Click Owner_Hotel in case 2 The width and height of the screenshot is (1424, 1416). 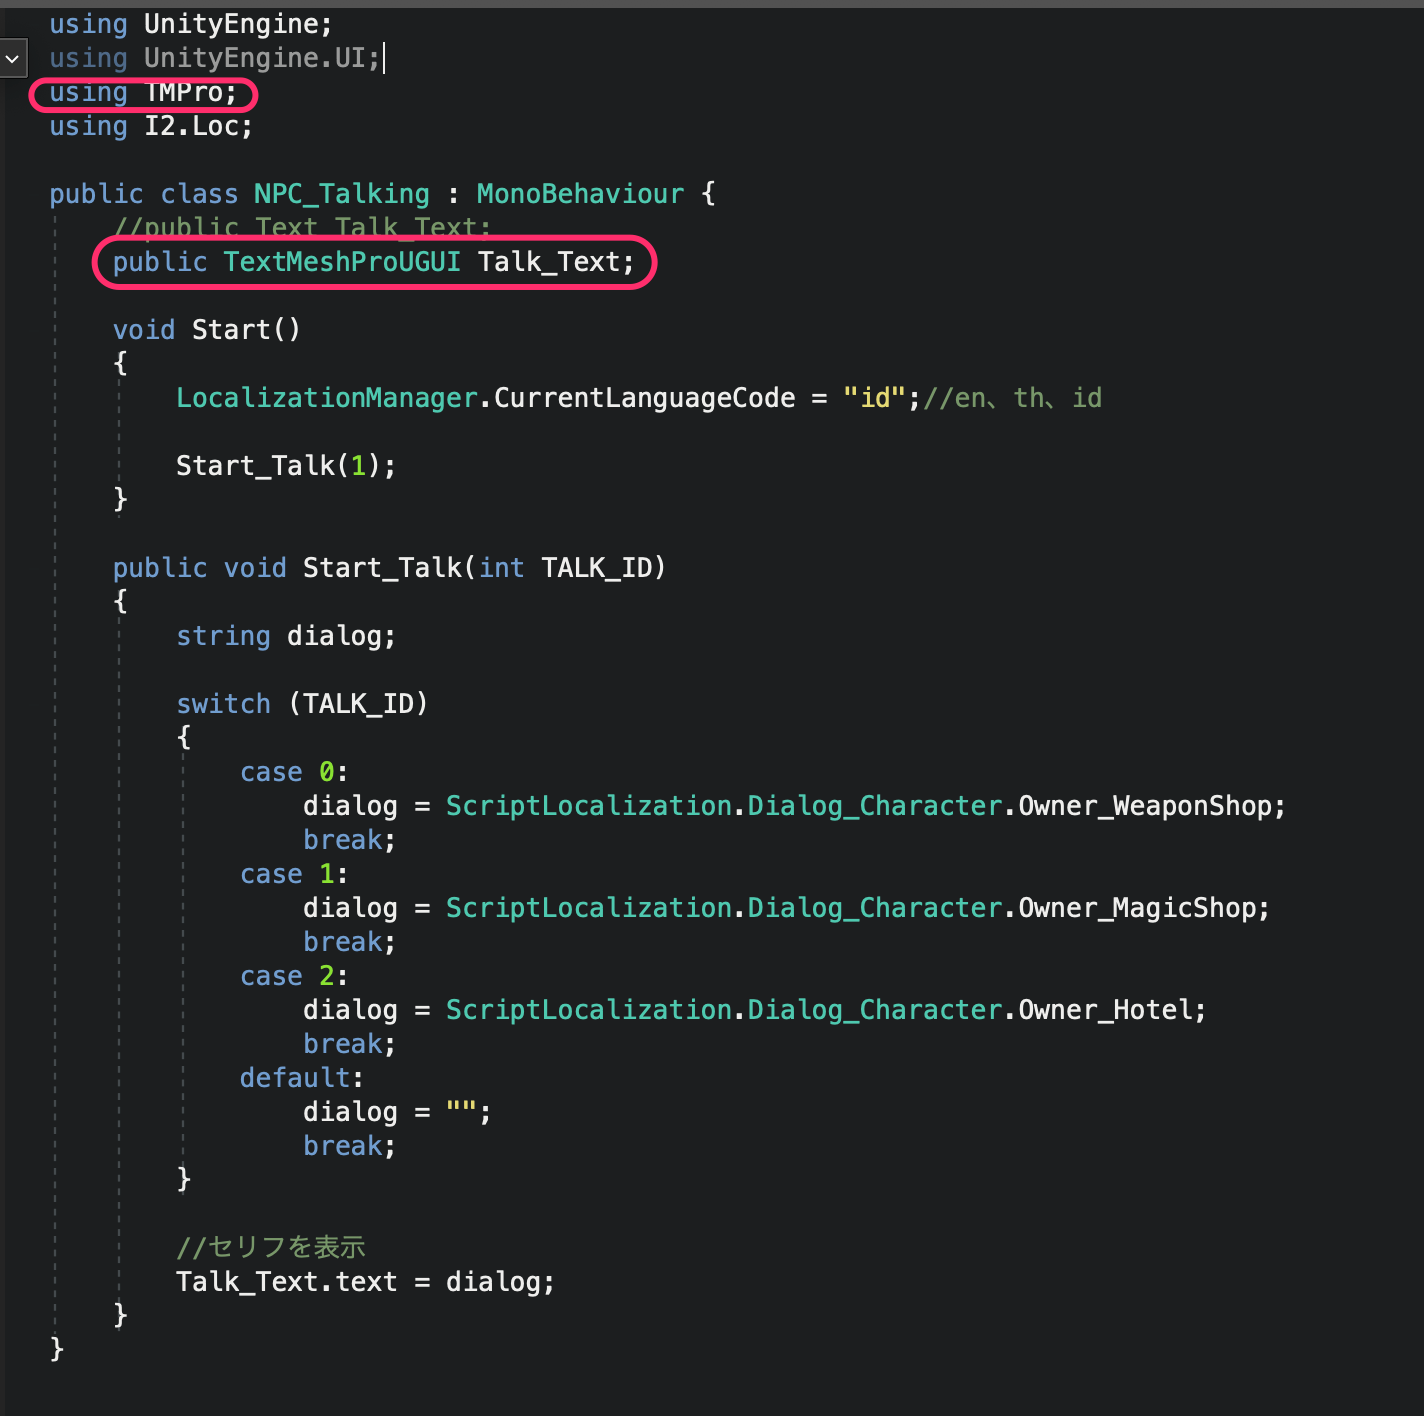coord(1110,1010)
